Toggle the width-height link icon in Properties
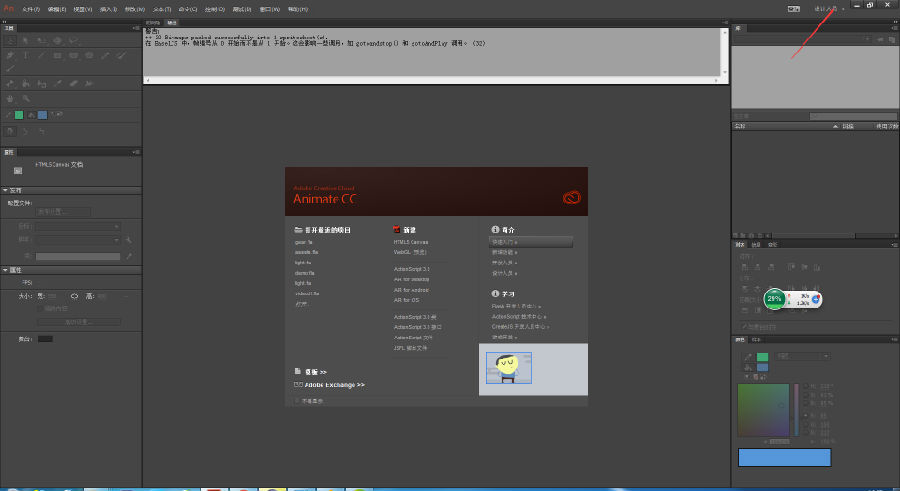 pyautogui.click(x=74, y=296)
